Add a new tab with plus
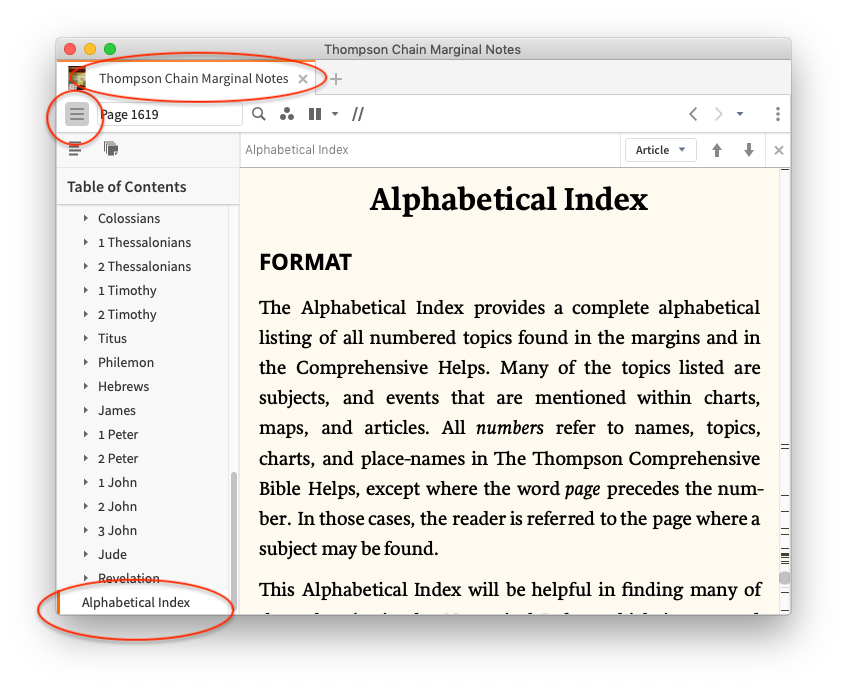Viewport: 847px width, 689px height. point(336,79)
